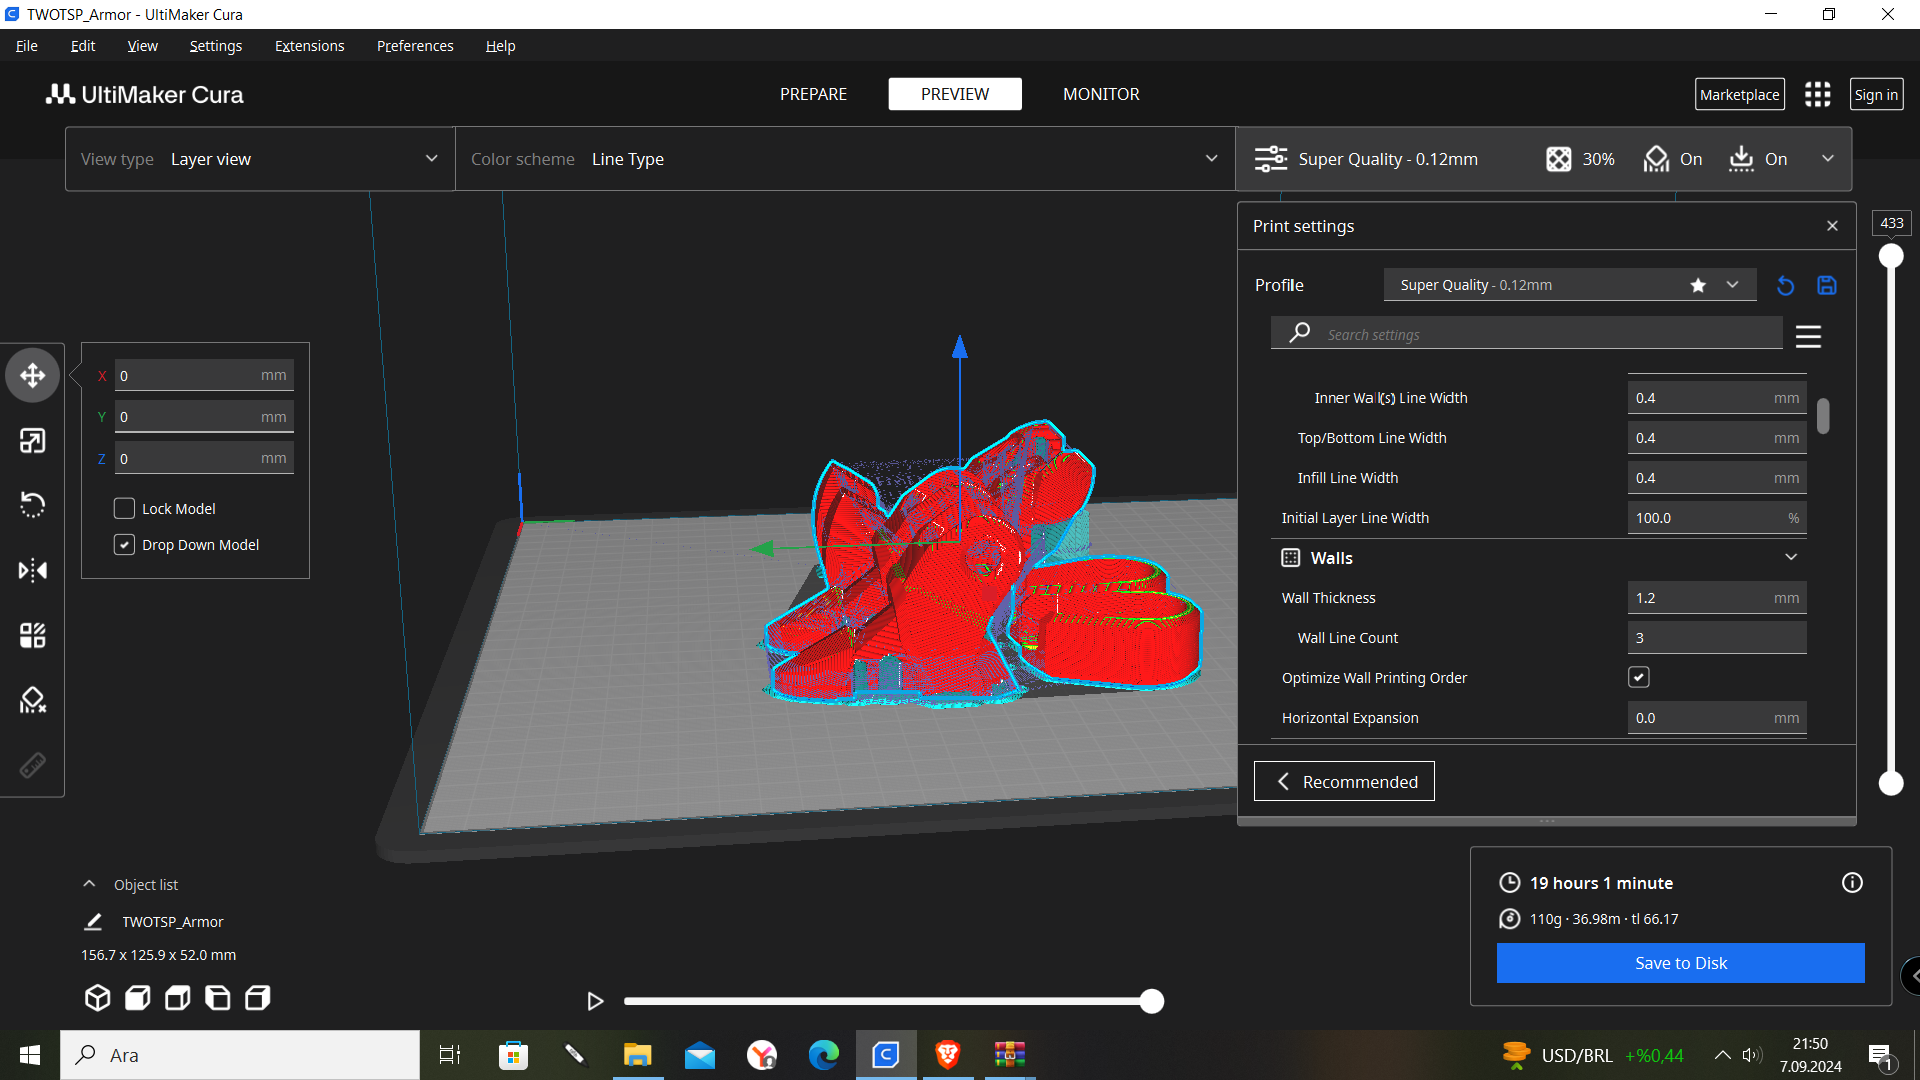Open the Per Model Settings tool

click(32, 635)
